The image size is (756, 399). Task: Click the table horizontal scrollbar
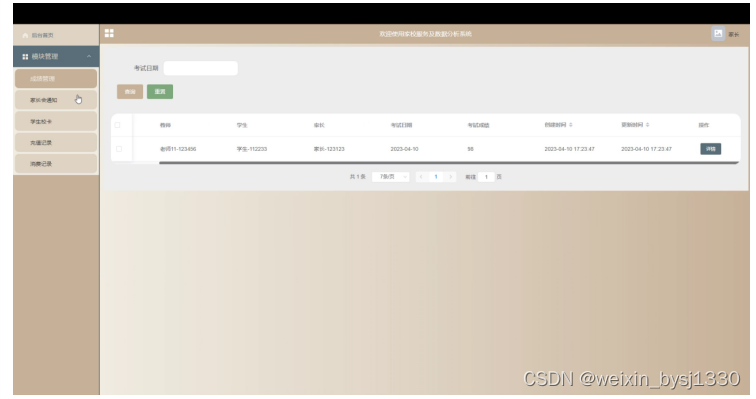[449, 163]
